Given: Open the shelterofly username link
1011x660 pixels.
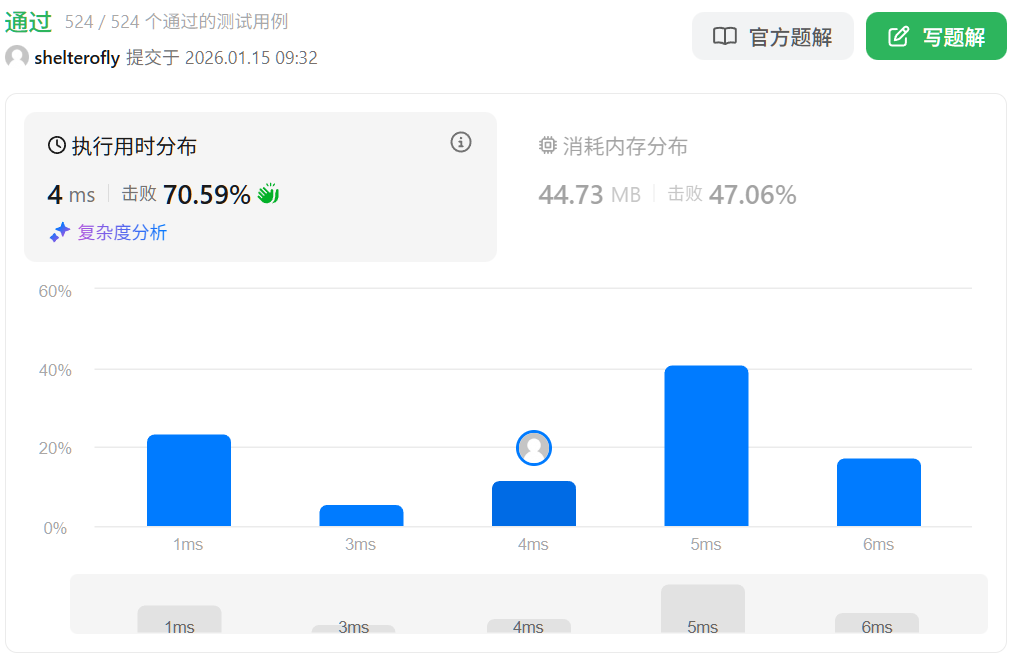Looking at the screenshot, I should click(x=77, y=58).
